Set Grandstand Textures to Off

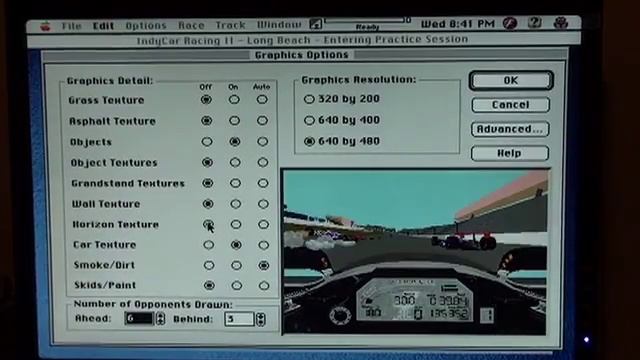[x=208, y=183]
